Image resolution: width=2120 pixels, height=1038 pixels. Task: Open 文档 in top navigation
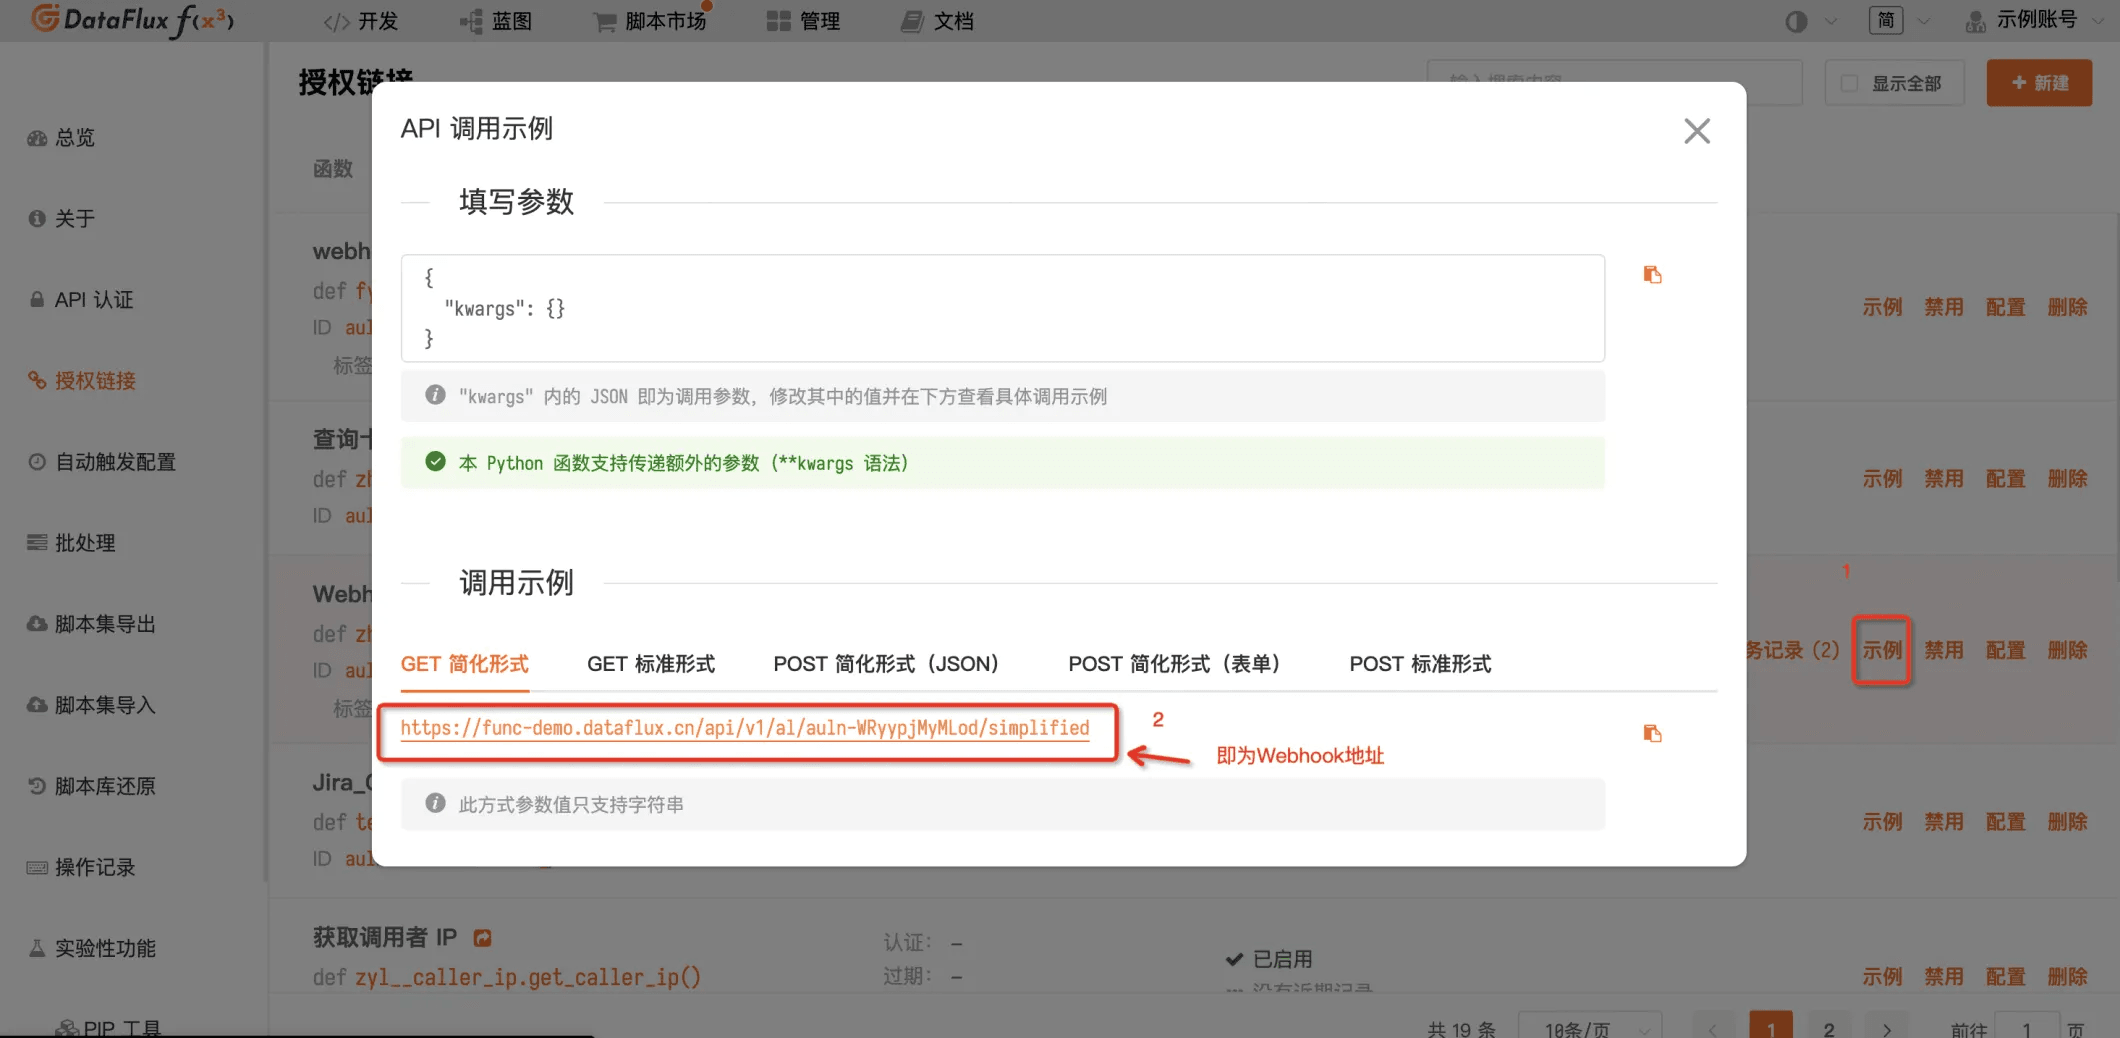click(x=937, y=21)
